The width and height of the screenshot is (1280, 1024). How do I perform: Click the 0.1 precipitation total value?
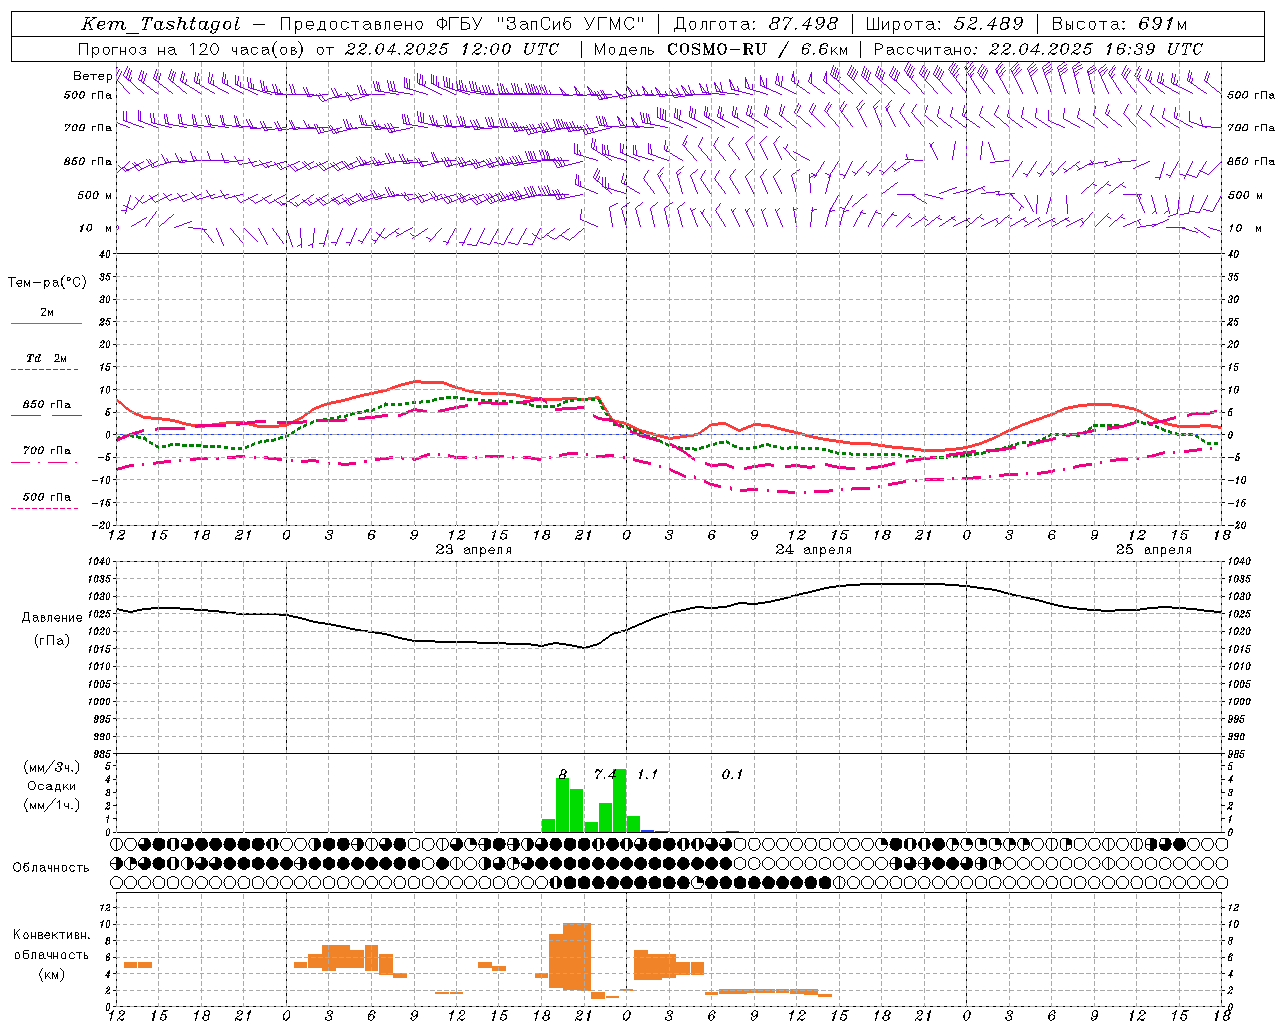click(732, 774)
